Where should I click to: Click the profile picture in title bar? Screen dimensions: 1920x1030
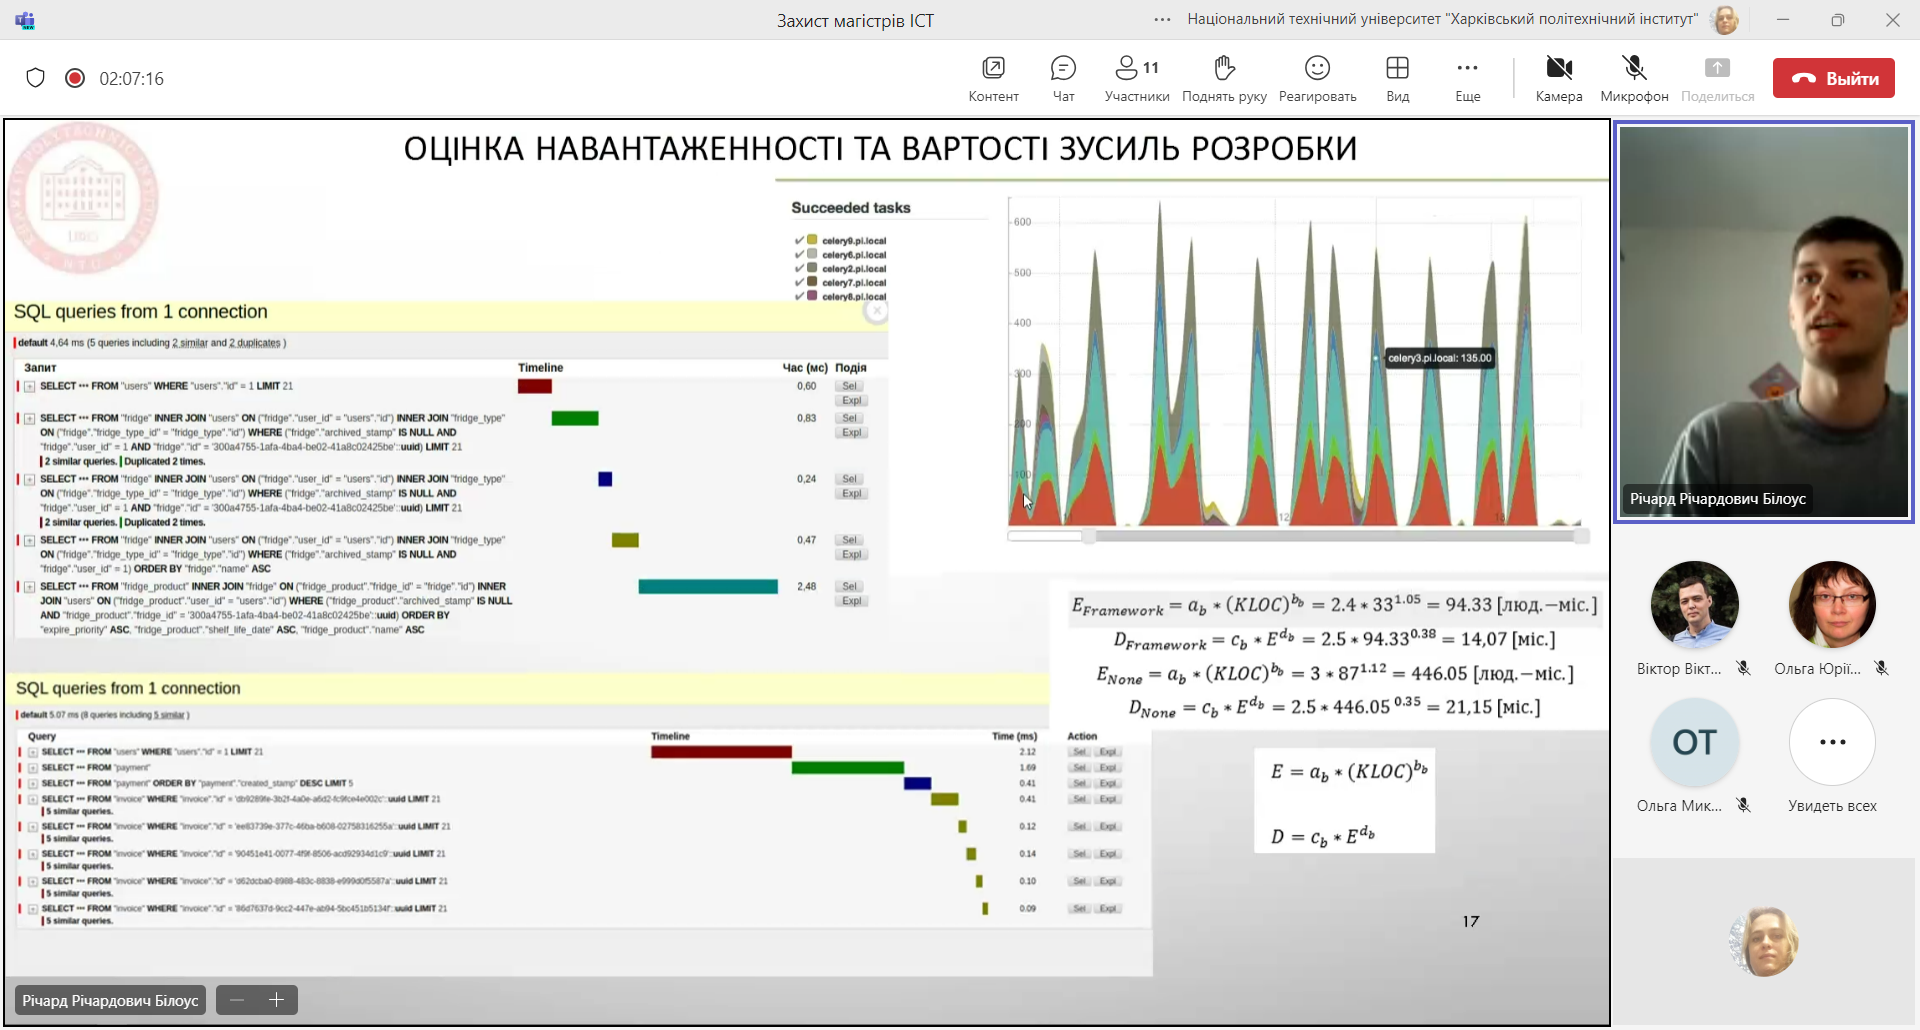coord(1725,19)
